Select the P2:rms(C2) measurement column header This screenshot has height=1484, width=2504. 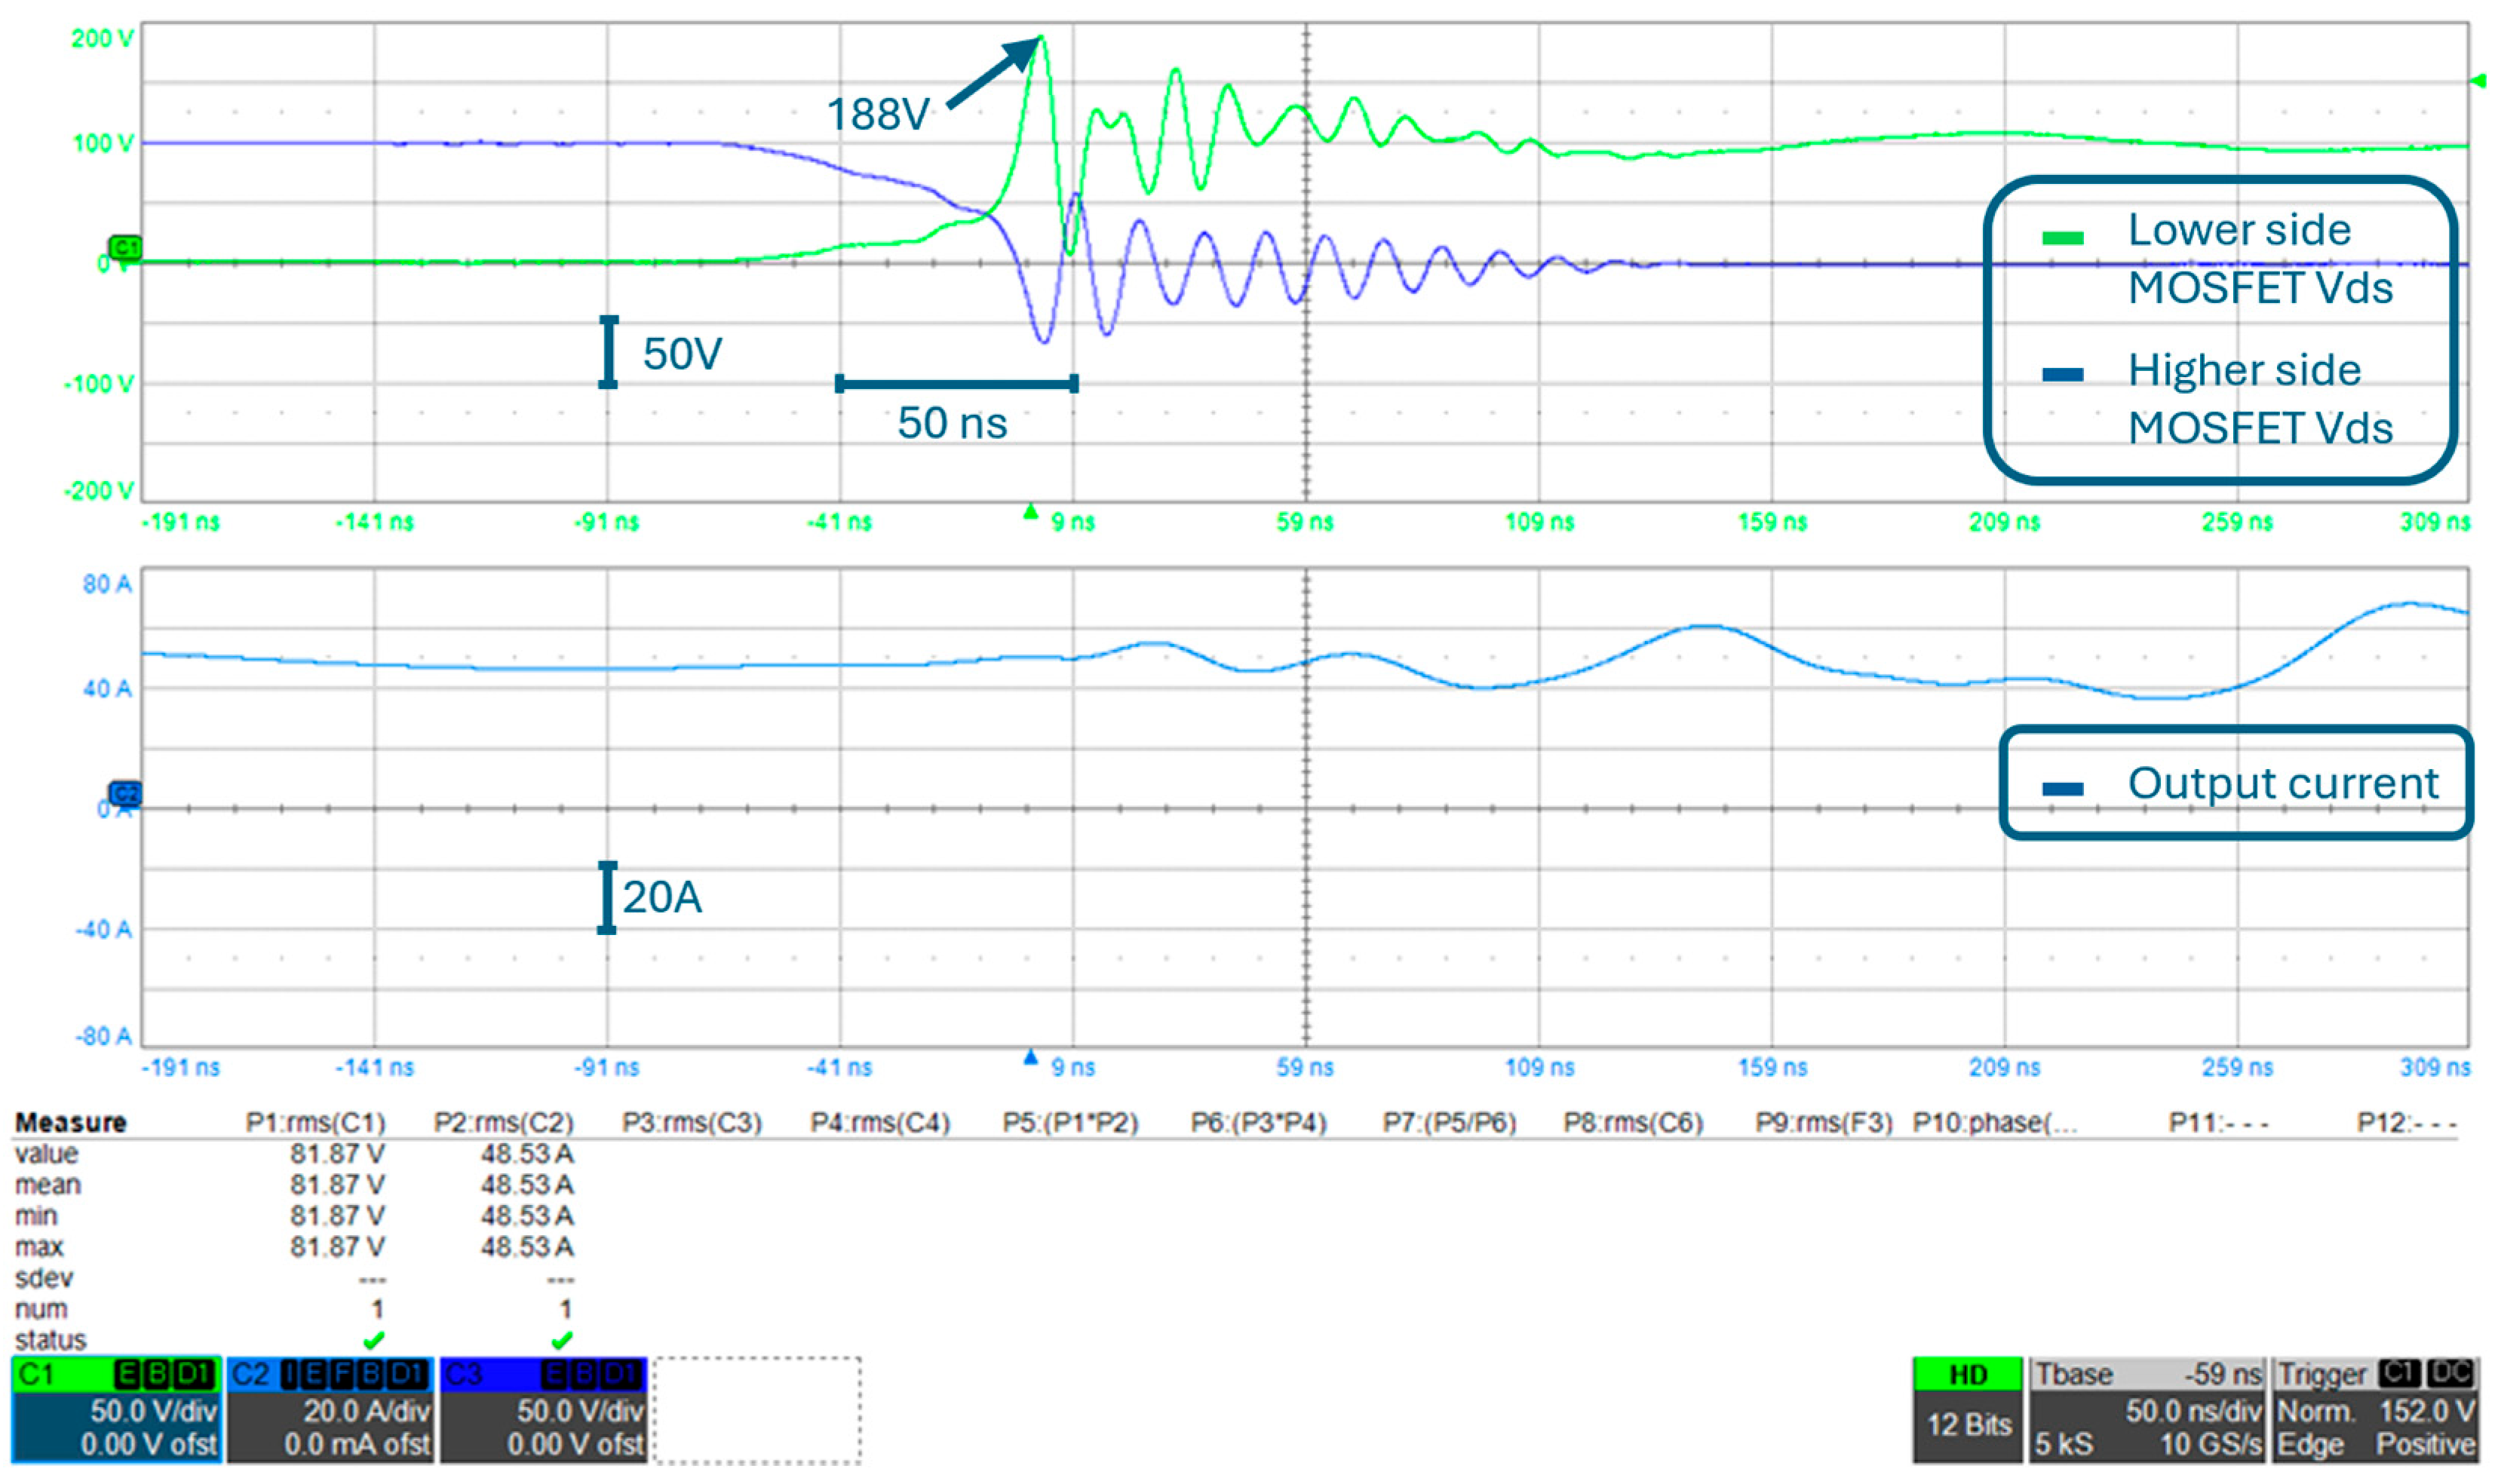pyautogui.click(x=503, y=1123)
